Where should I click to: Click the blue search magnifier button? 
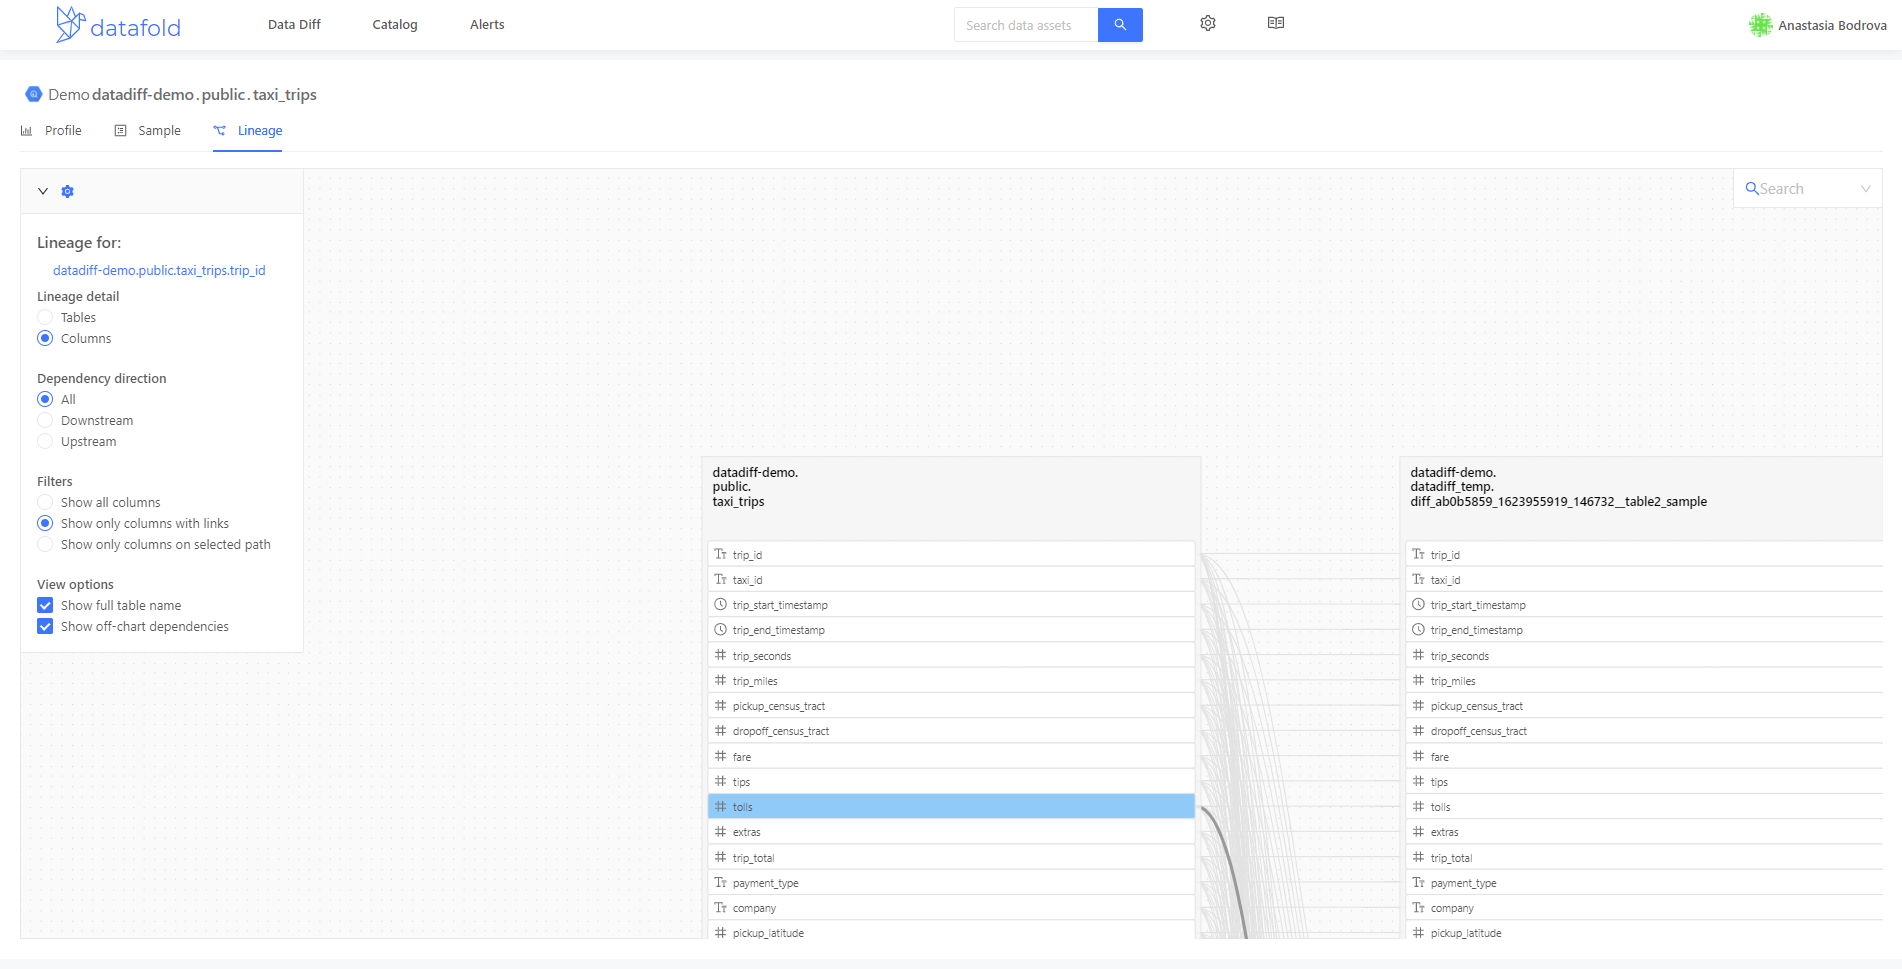1120,25
